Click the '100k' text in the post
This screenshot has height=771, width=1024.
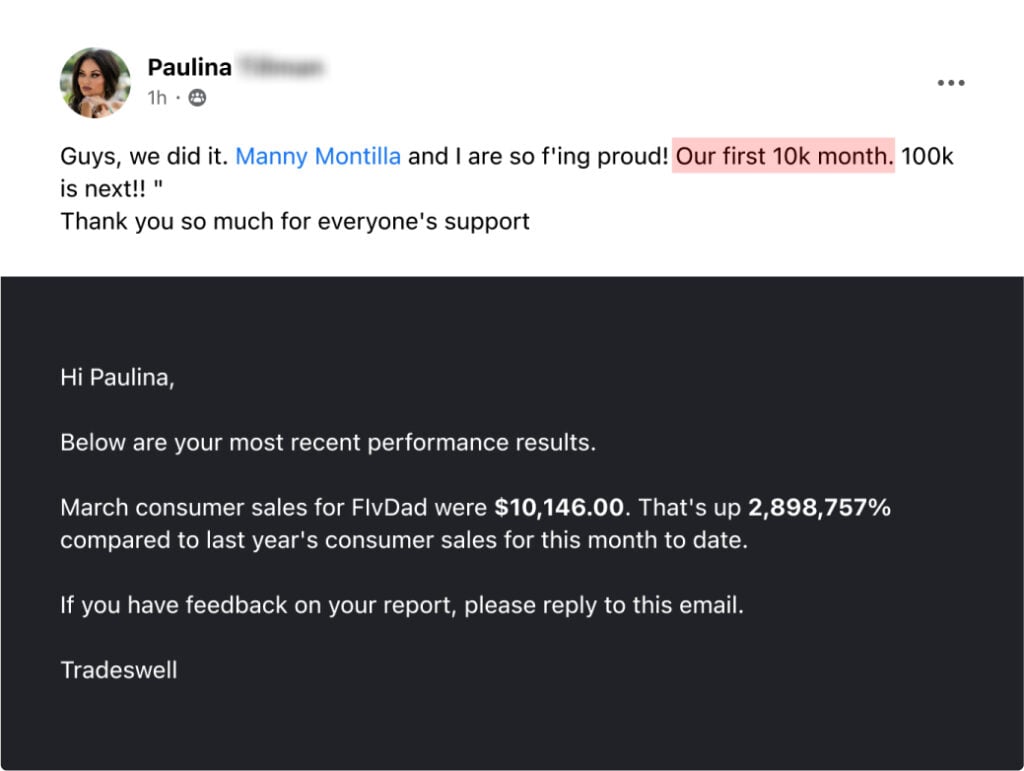[x=927, y=157]
